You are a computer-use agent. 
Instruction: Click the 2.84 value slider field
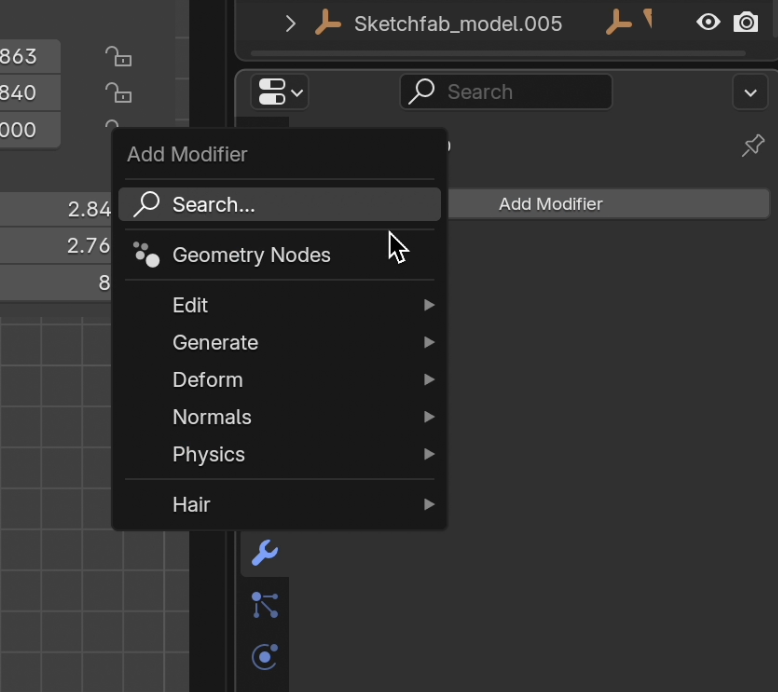click(58, 209)
